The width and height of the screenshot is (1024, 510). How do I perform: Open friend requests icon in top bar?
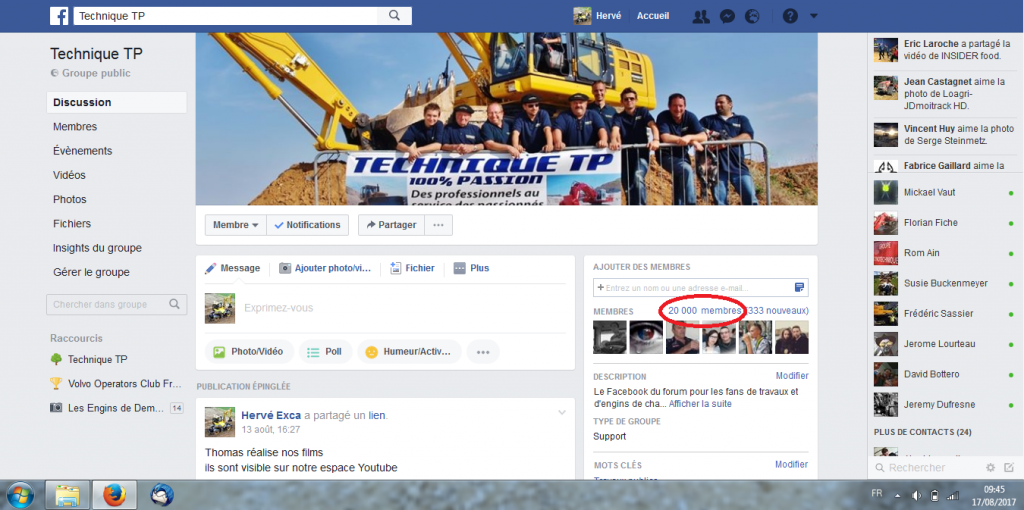coord(701,16)
